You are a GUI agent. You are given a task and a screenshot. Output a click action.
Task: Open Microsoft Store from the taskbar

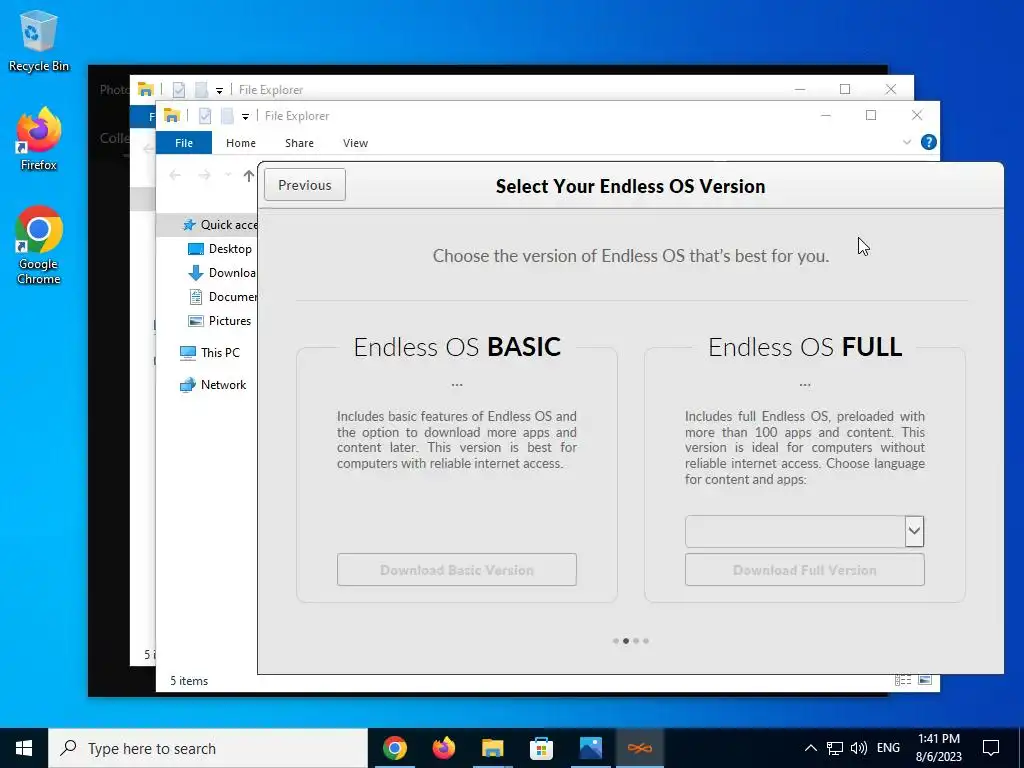pos(541,748)
